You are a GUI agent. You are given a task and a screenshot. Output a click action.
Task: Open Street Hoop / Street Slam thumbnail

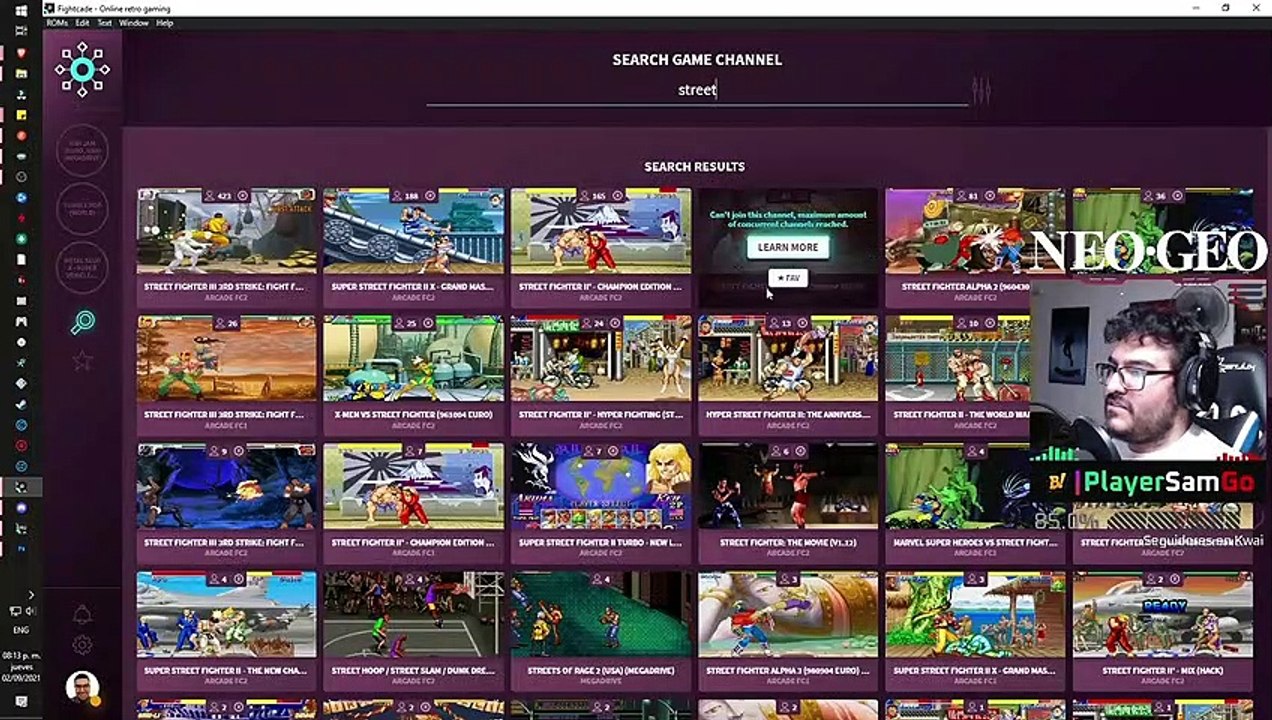click(x=414, y=615)
